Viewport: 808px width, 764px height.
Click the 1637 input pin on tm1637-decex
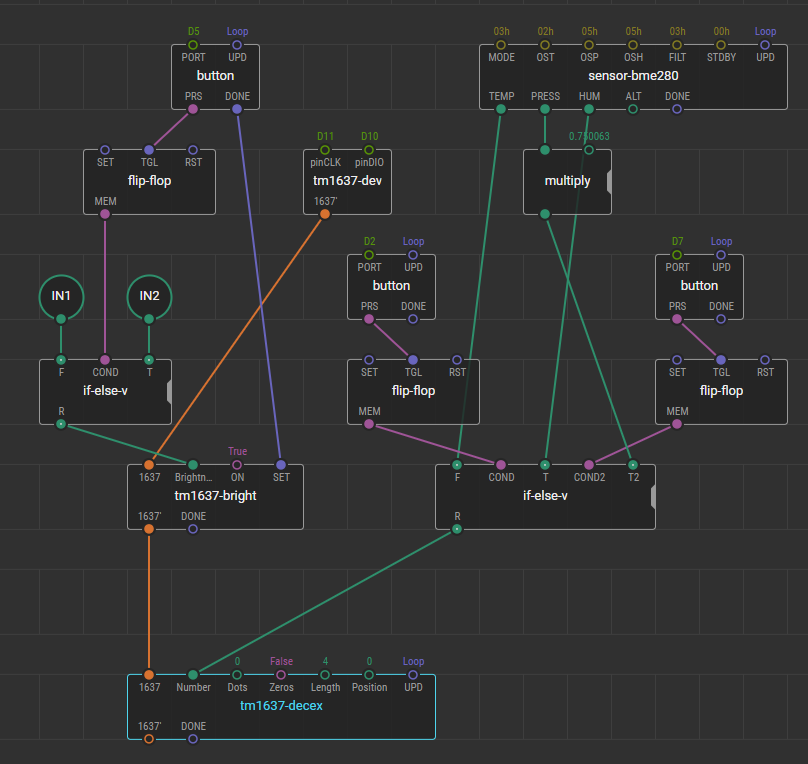(x=149, y=675)
